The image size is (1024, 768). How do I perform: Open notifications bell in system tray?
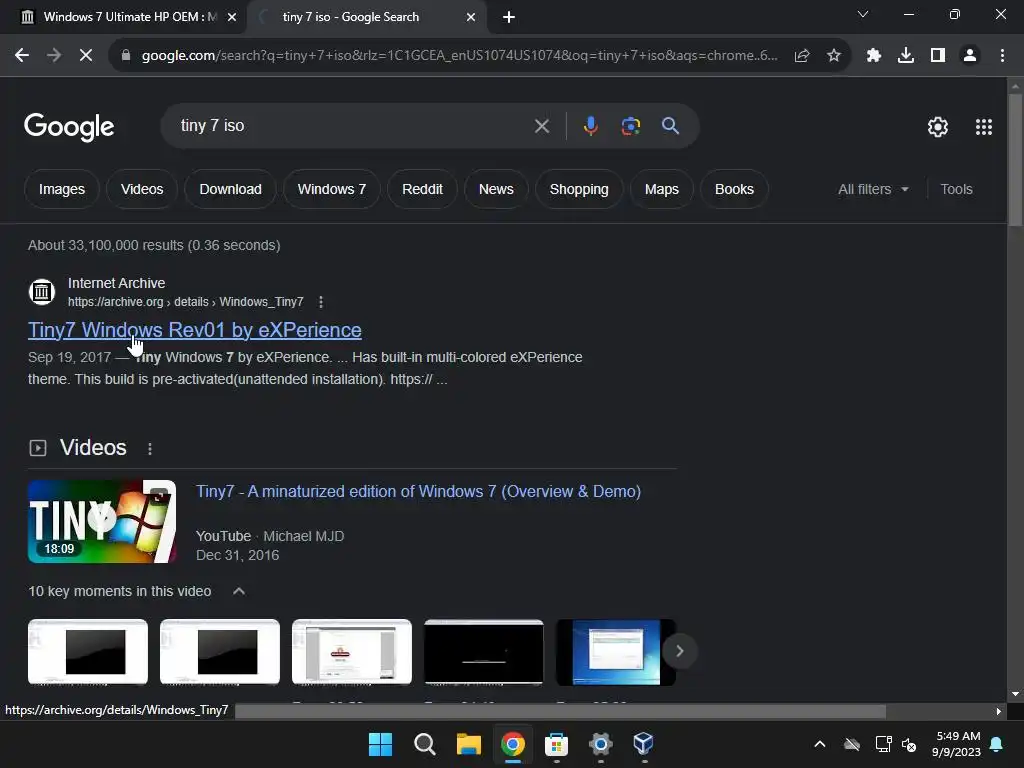(997, 744)
